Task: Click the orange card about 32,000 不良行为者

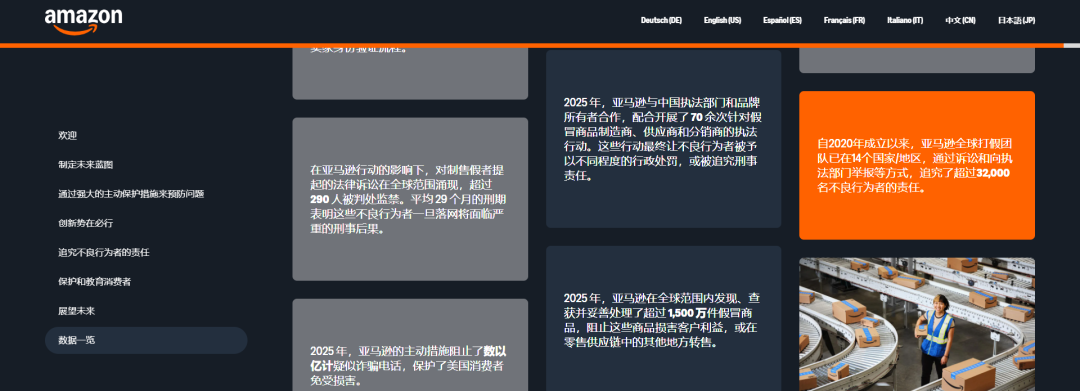Action: tap(917, 165)
